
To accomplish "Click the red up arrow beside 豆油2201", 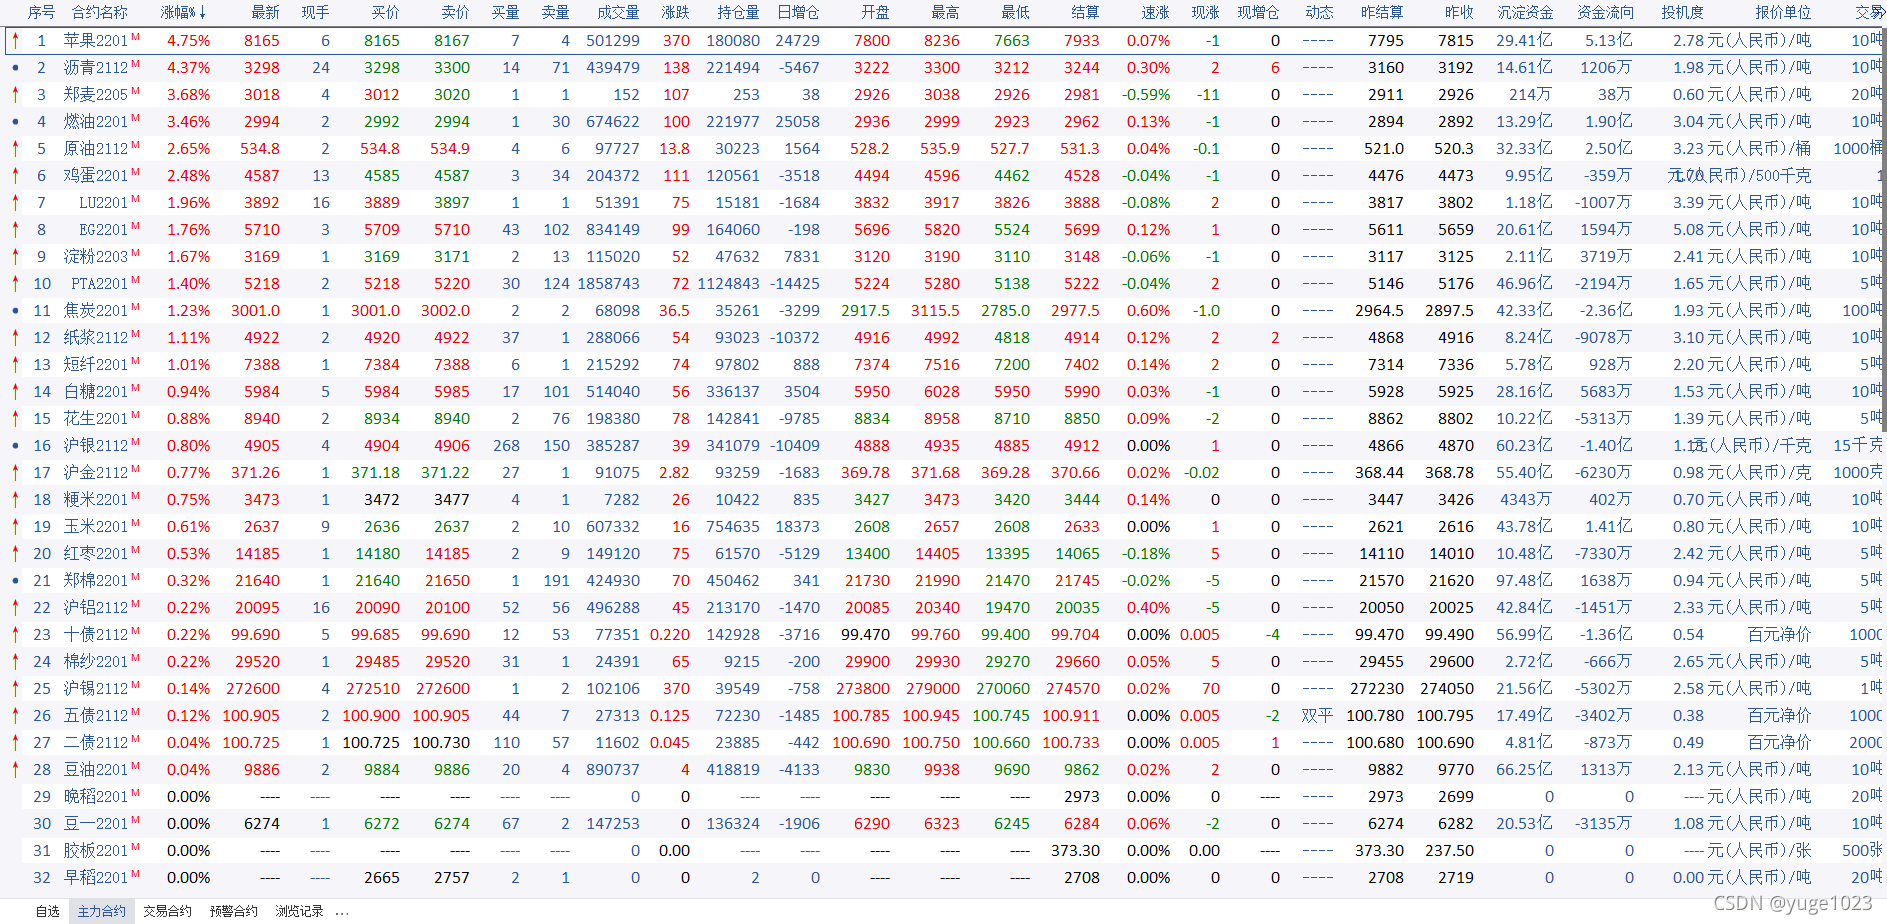I will pyautogui.click(x=15, y=769).
